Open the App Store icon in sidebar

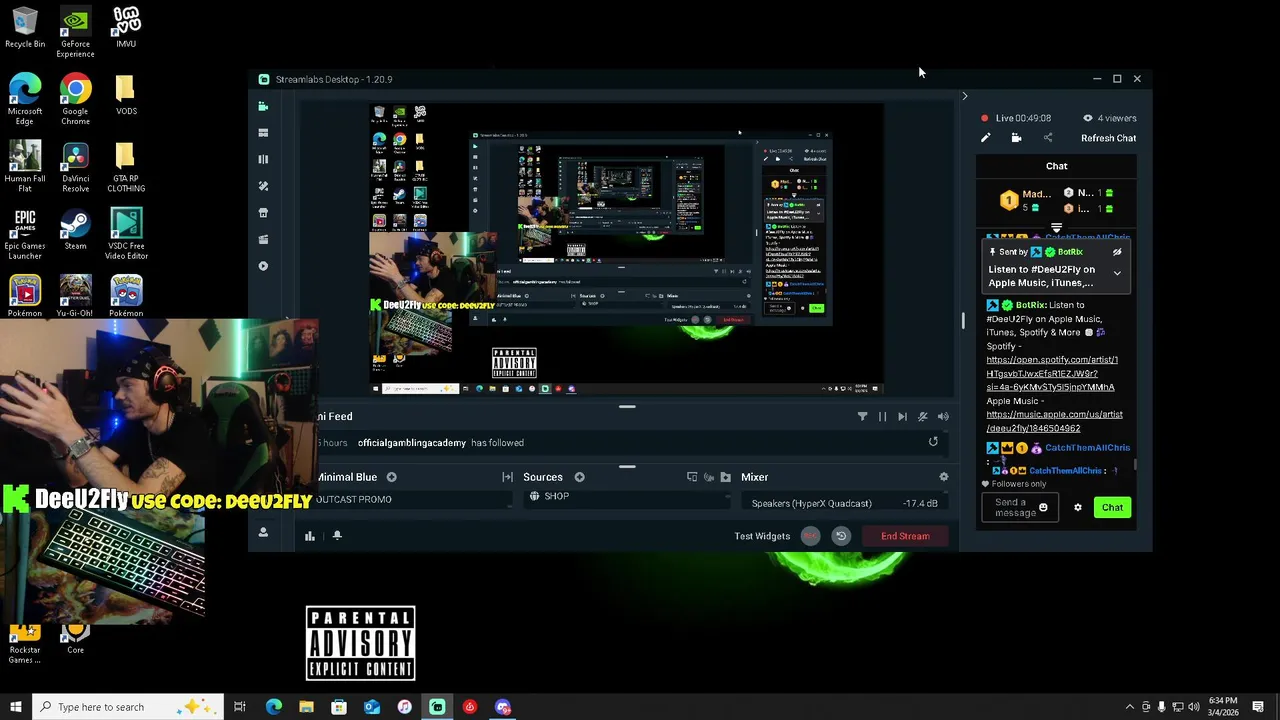click(x=263, y=213)
